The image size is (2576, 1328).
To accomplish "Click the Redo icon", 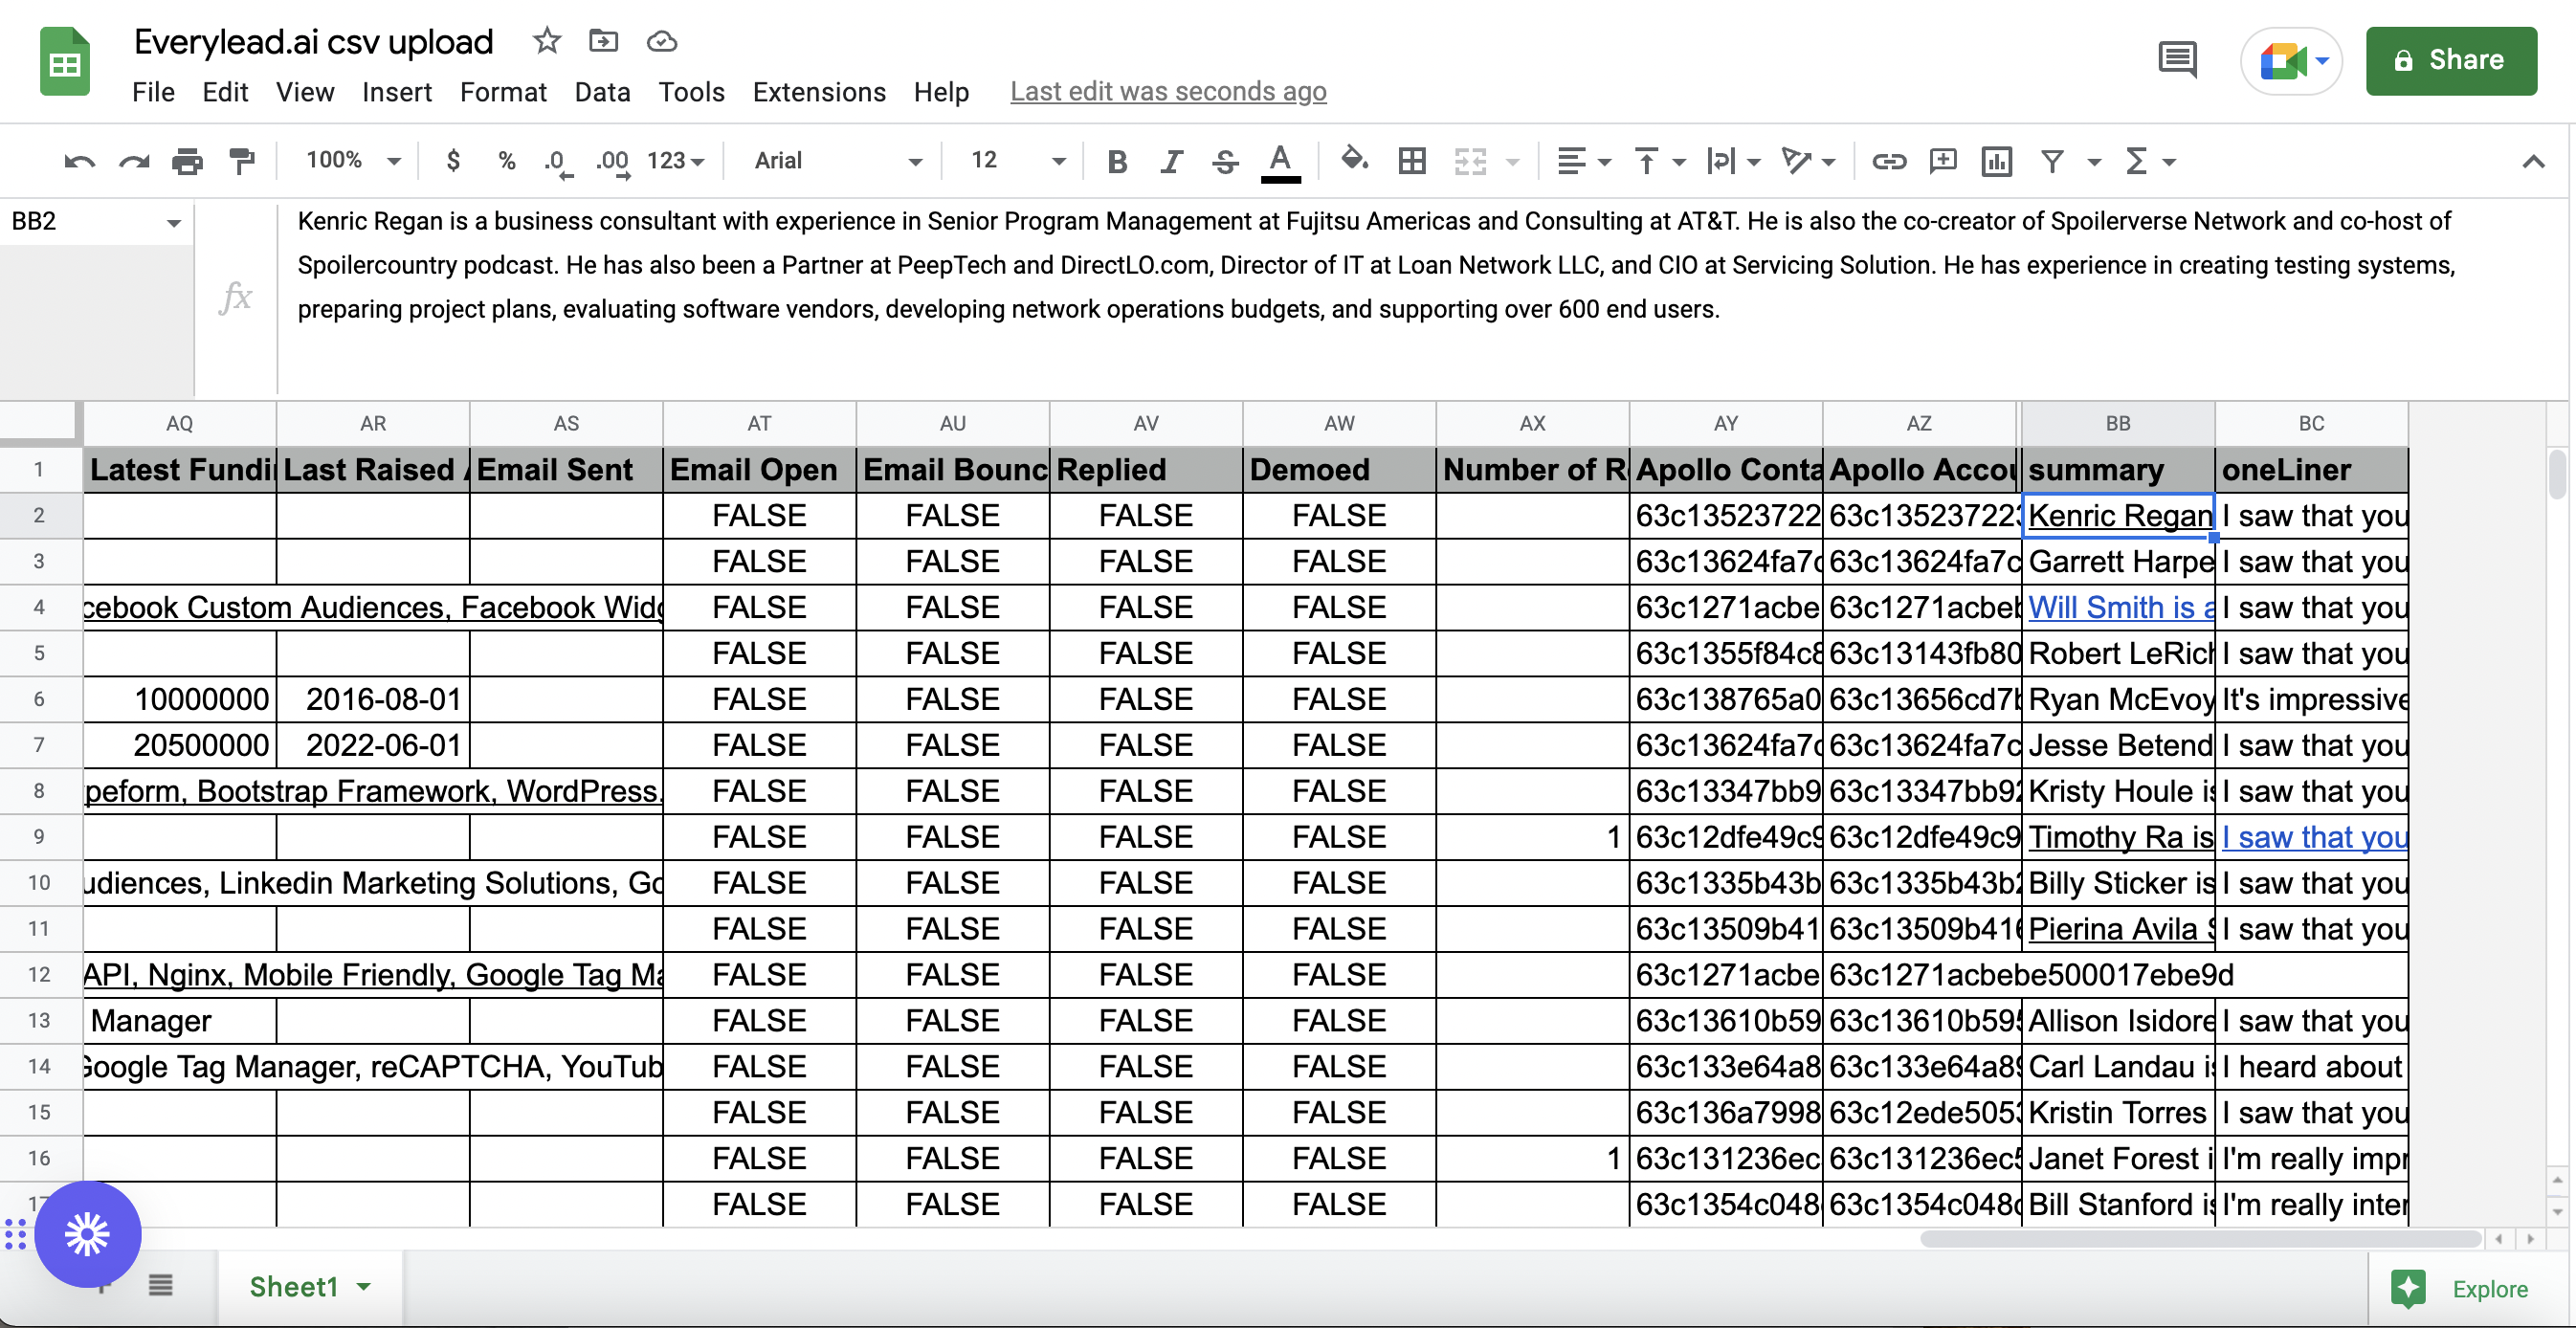I will coord(134,161).
